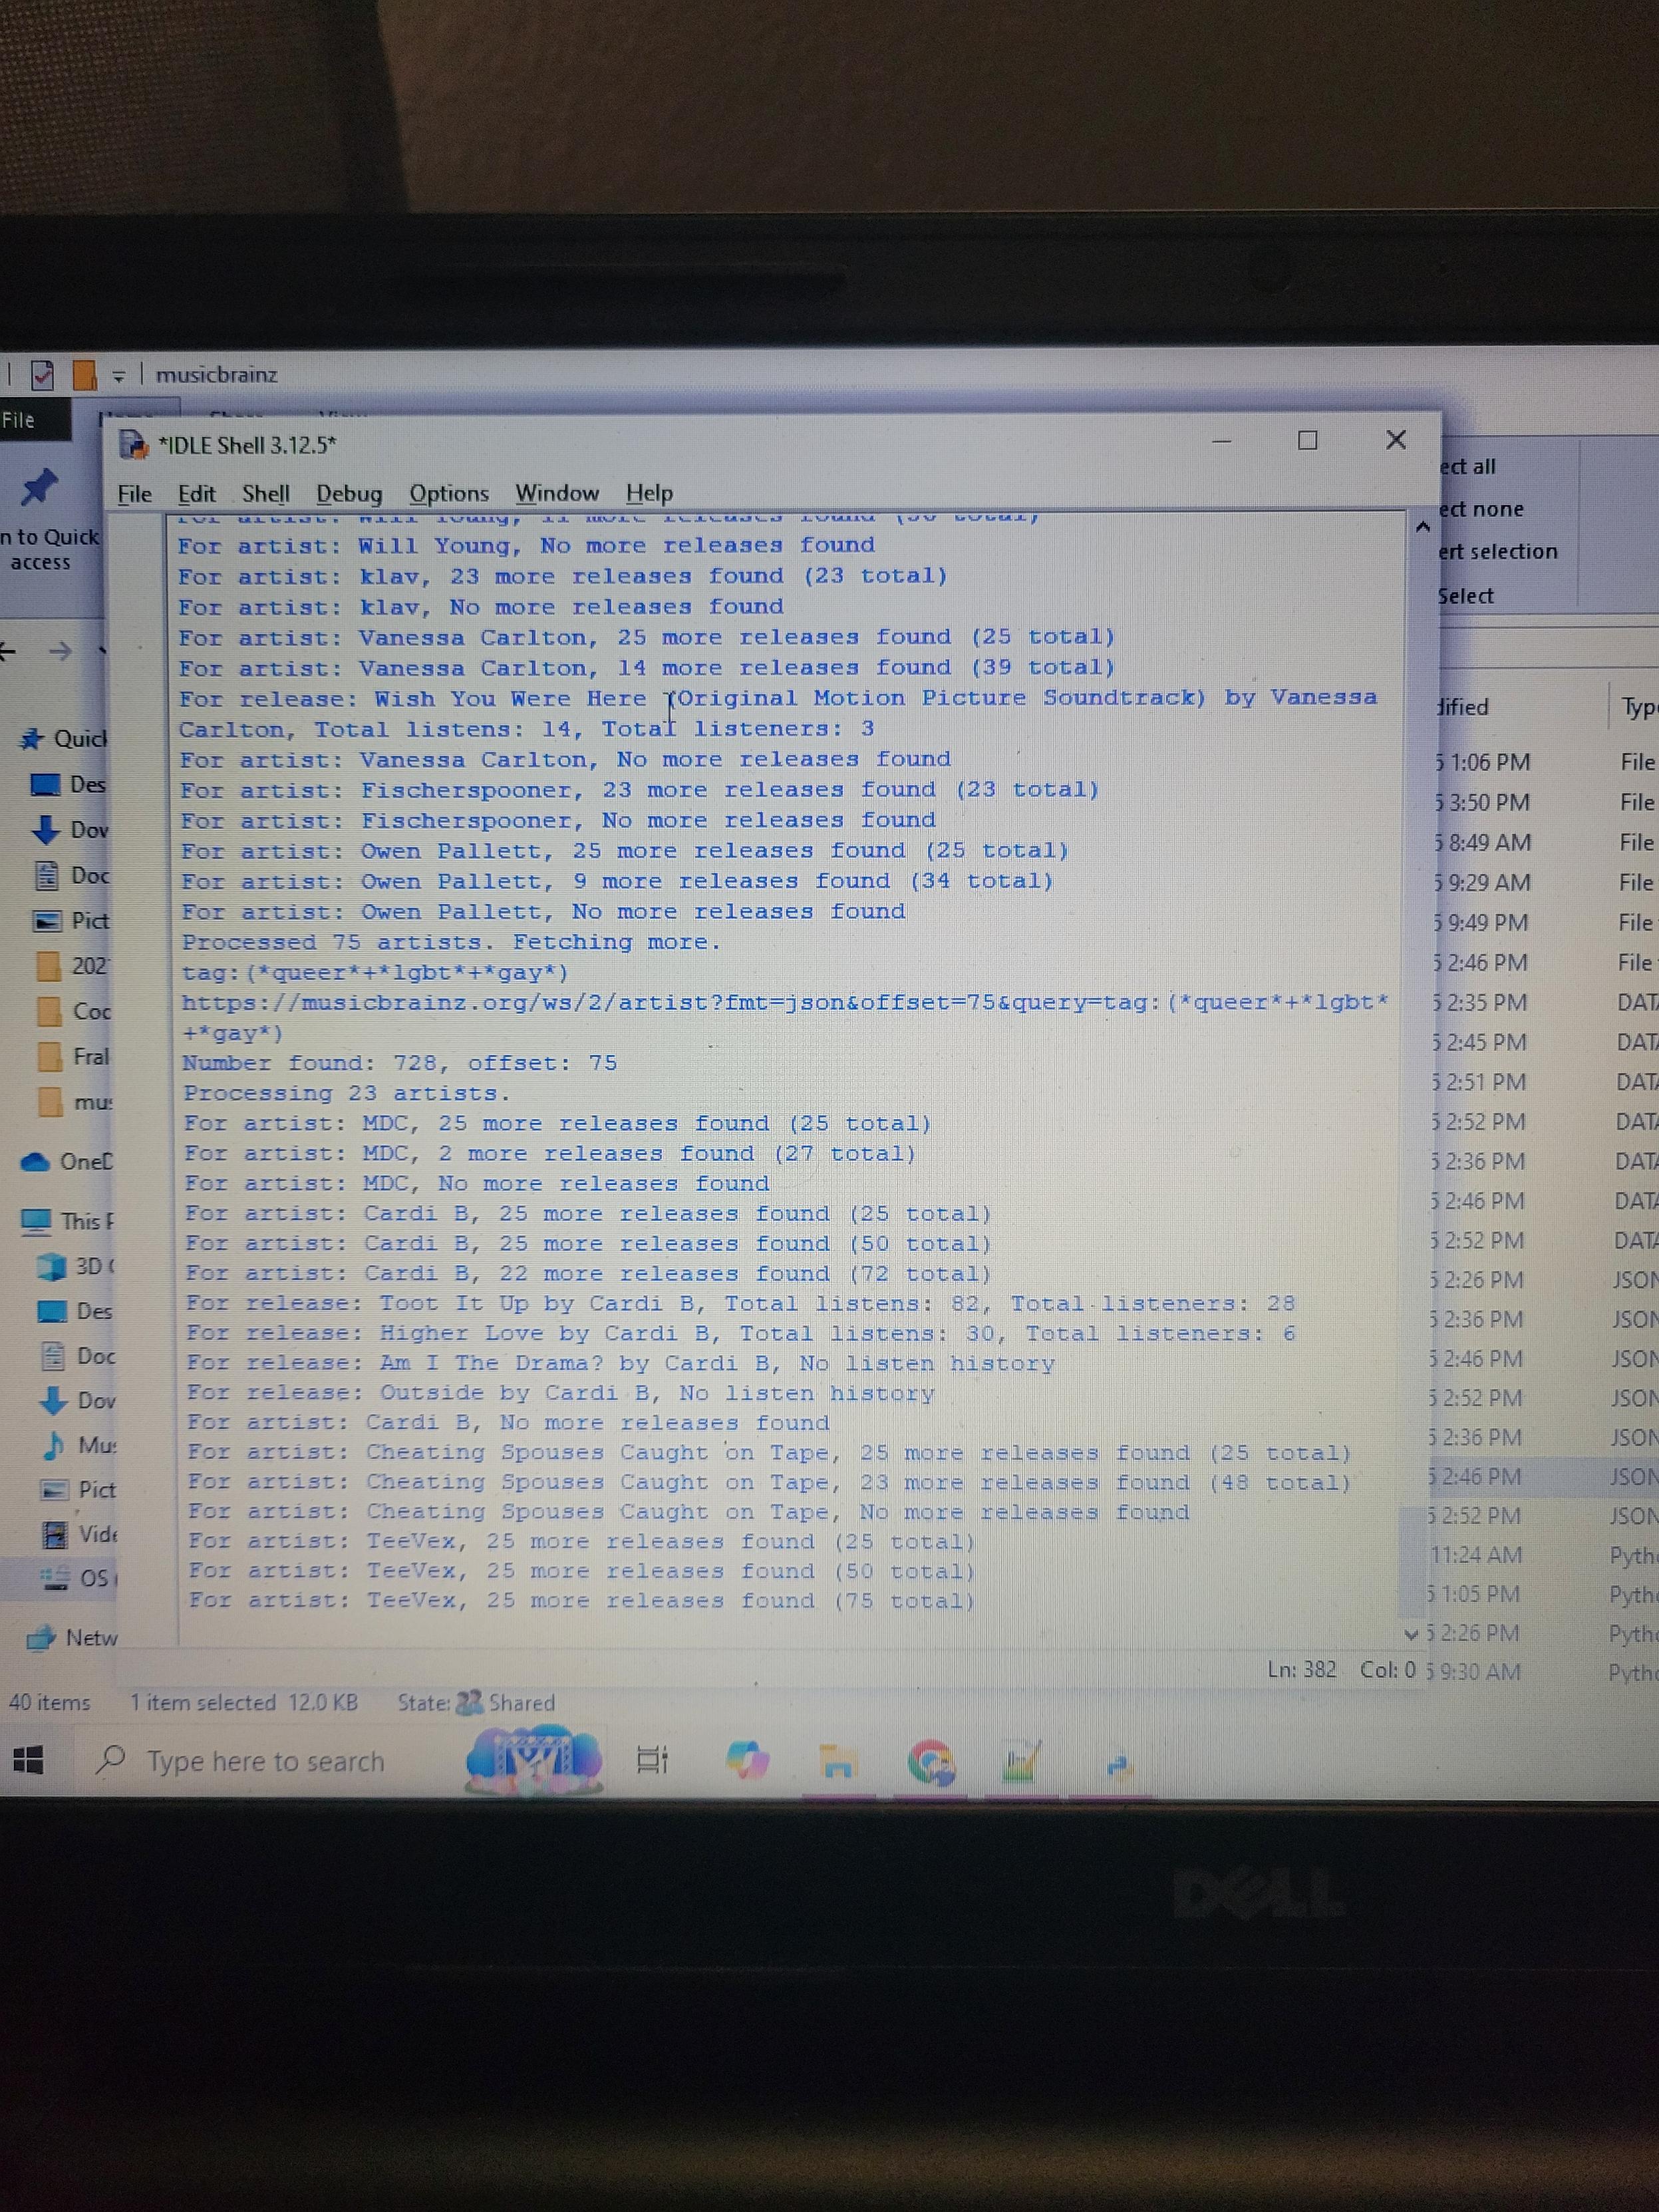Click the Pin to Quick access icon

coord(40,487)
